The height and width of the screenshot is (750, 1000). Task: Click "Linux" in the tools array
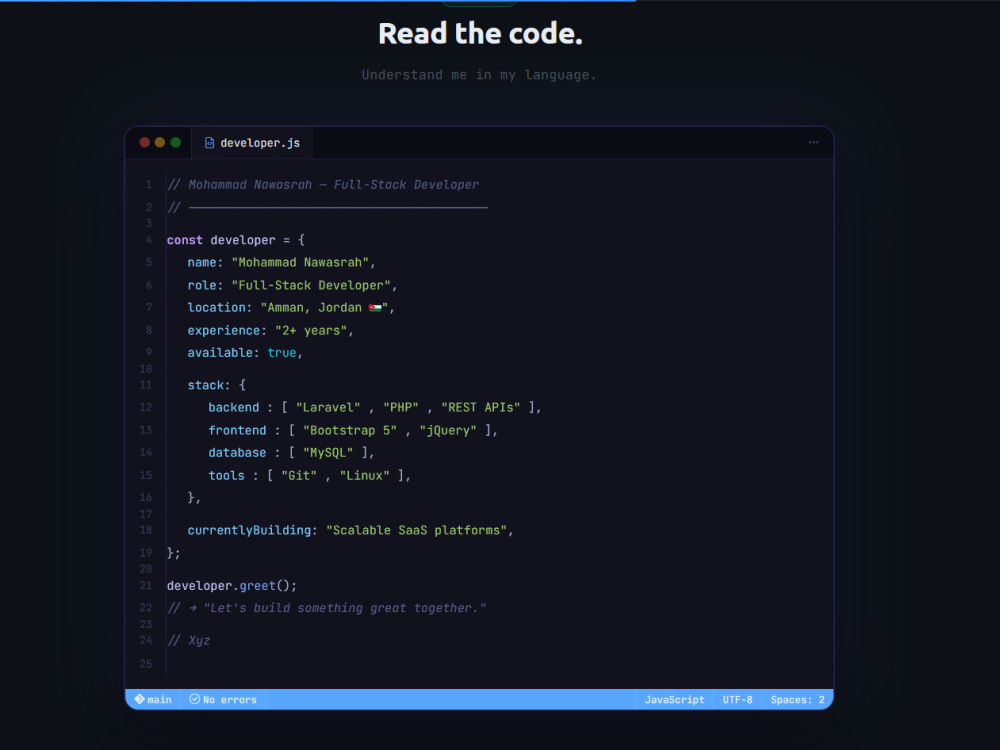pos(364,476)
